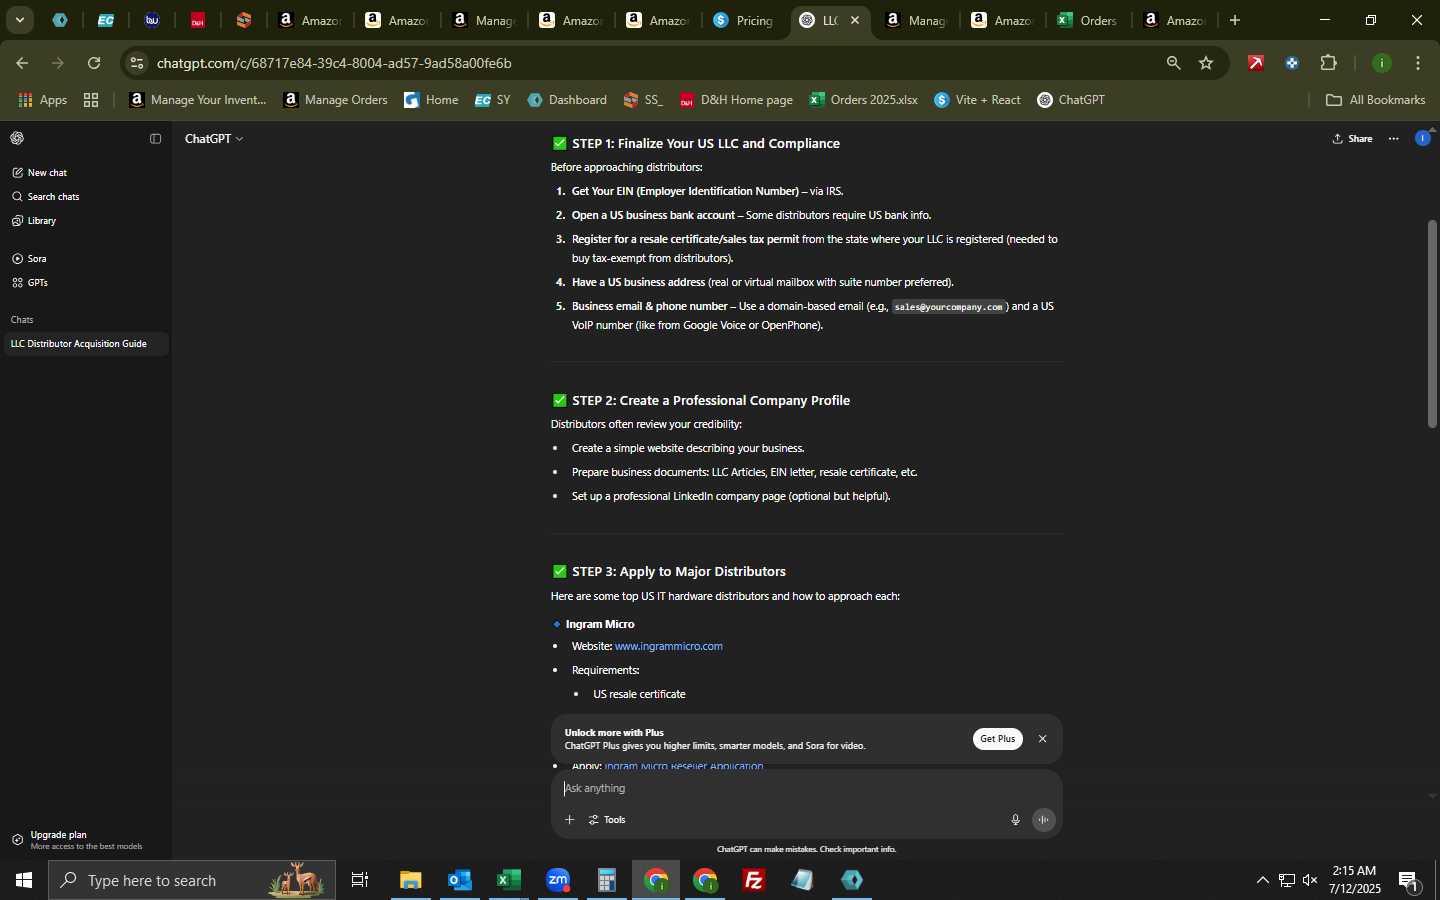Open the D&H Home page bookmark

(x=736, y=100)
